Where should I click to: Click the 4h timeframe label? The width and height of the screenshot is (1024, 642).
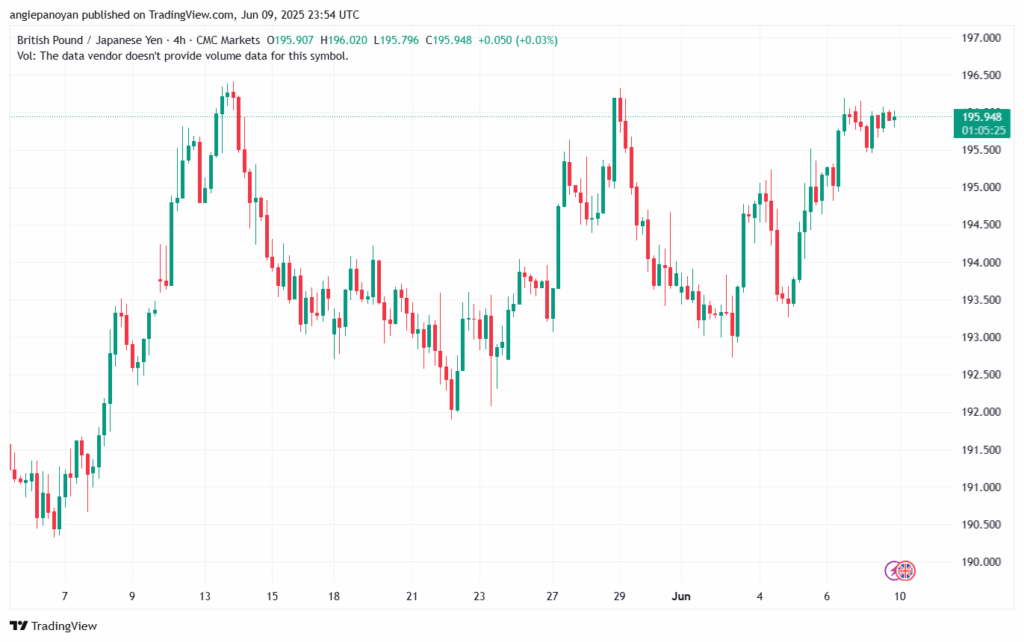click(180, 40)
